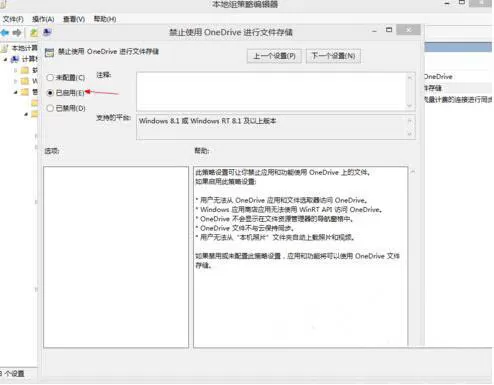
Task: Select the 未配置(C) radio button
Action: 50,78
